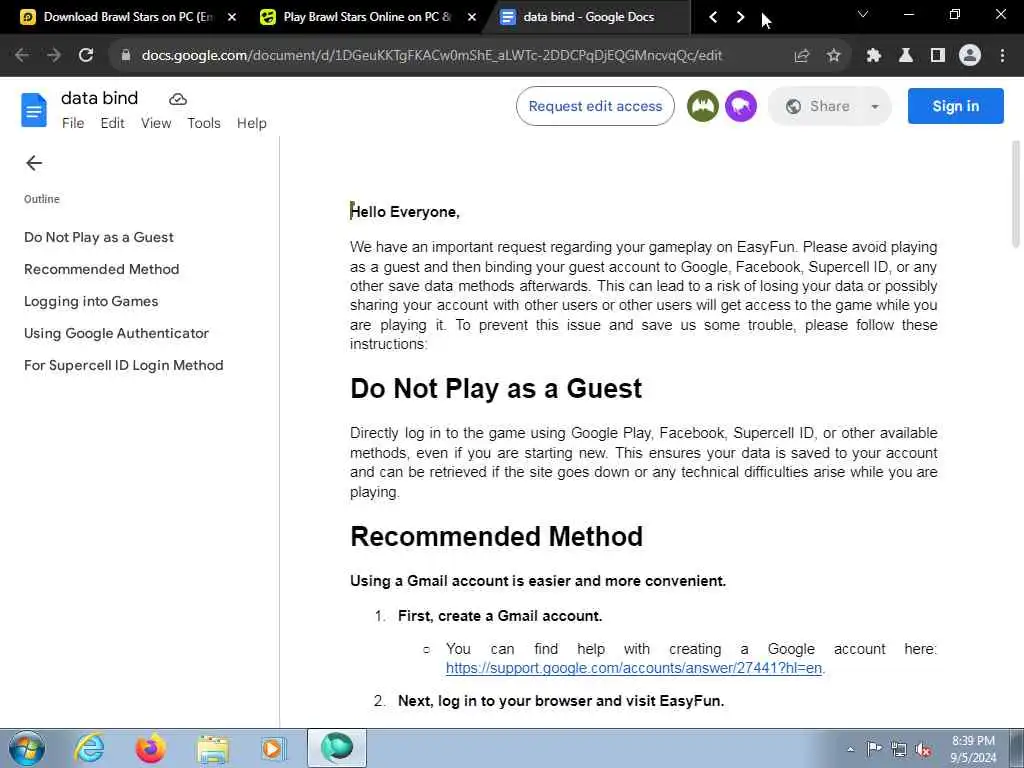The image size is (1024, 768).
Task: Click the active browser taskbar icon
Action: pos(337,748)
